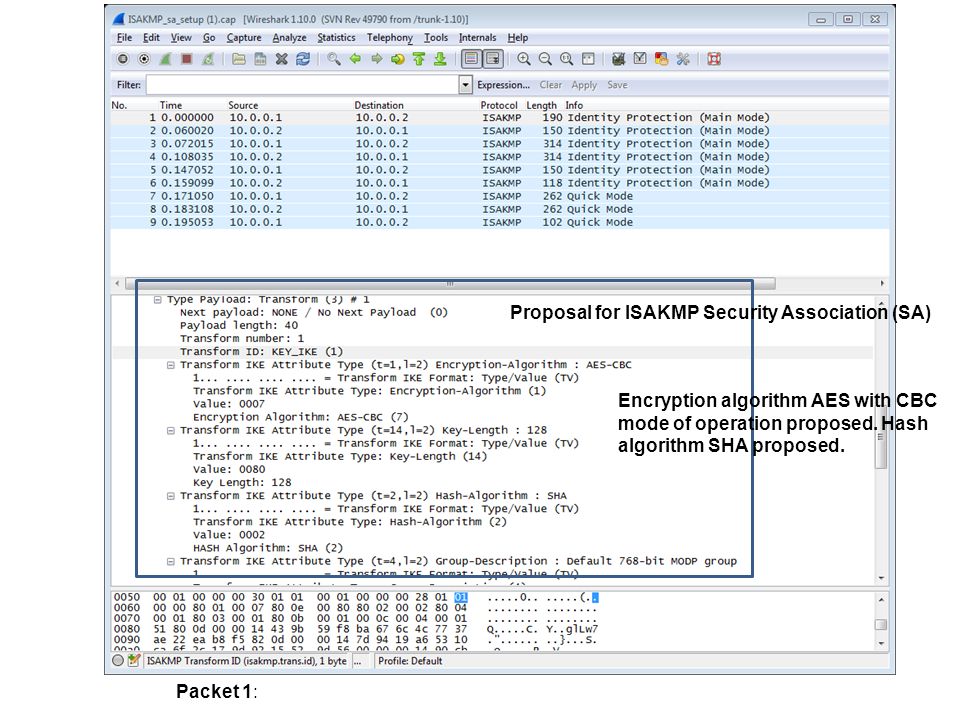Open the View menu
Screen dimensions: 960x720
coord(181,38)
